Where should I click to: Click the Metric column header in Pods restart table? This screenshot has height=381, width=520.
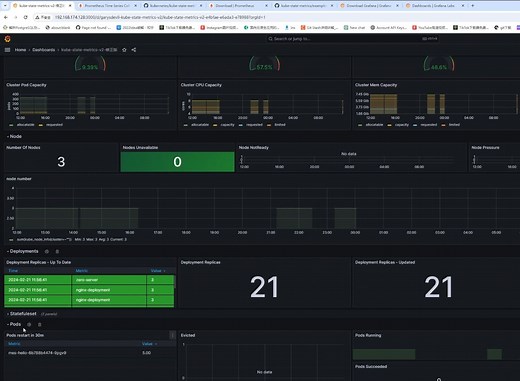[x=14, y=344]
